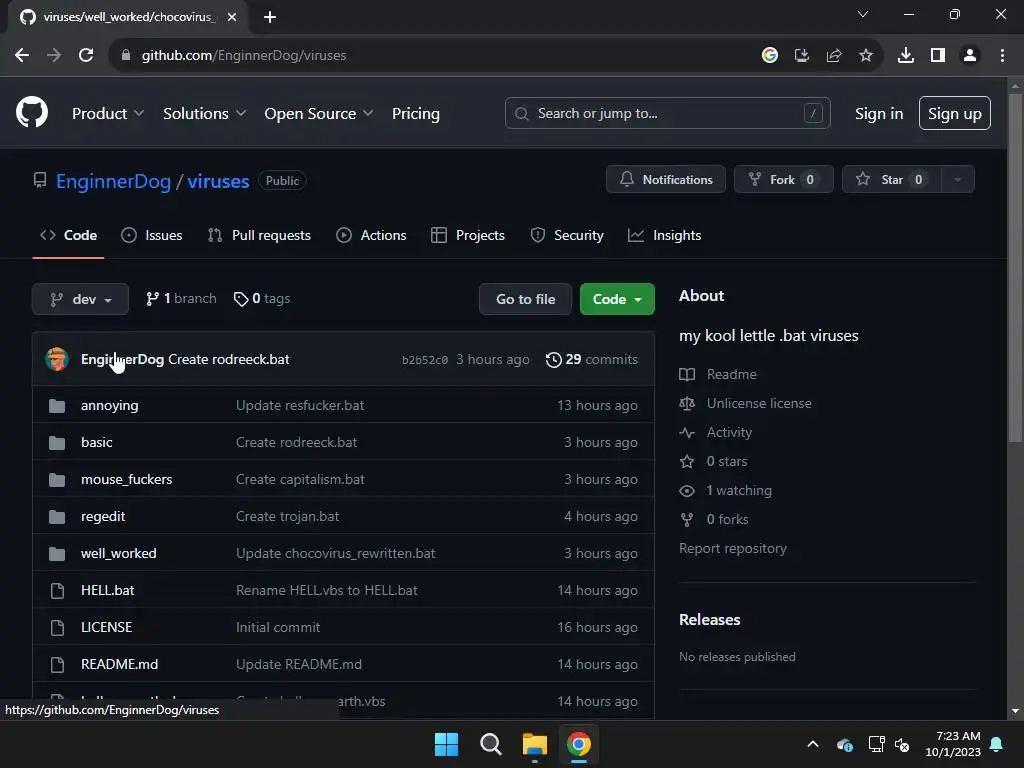Open Chrome tab search chevron

(x=863, y=14)
